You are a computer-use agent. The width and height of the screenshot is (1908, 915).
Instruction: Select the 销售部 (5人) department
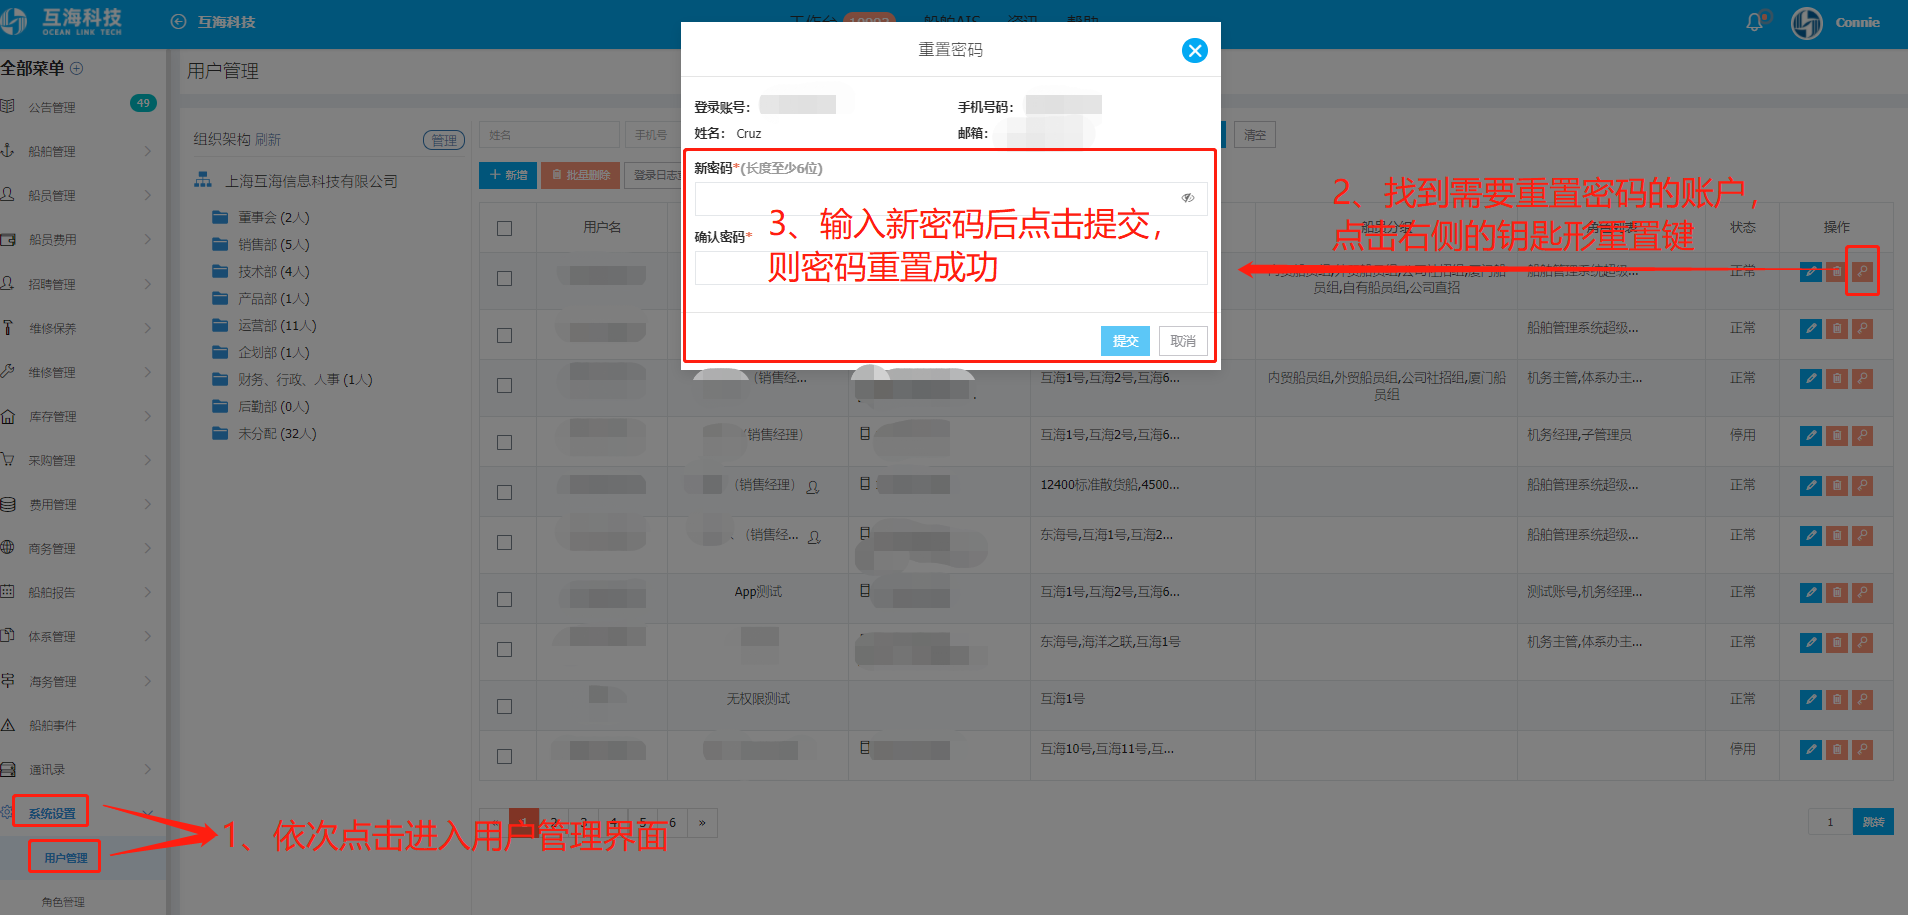[x=273, y=244]
